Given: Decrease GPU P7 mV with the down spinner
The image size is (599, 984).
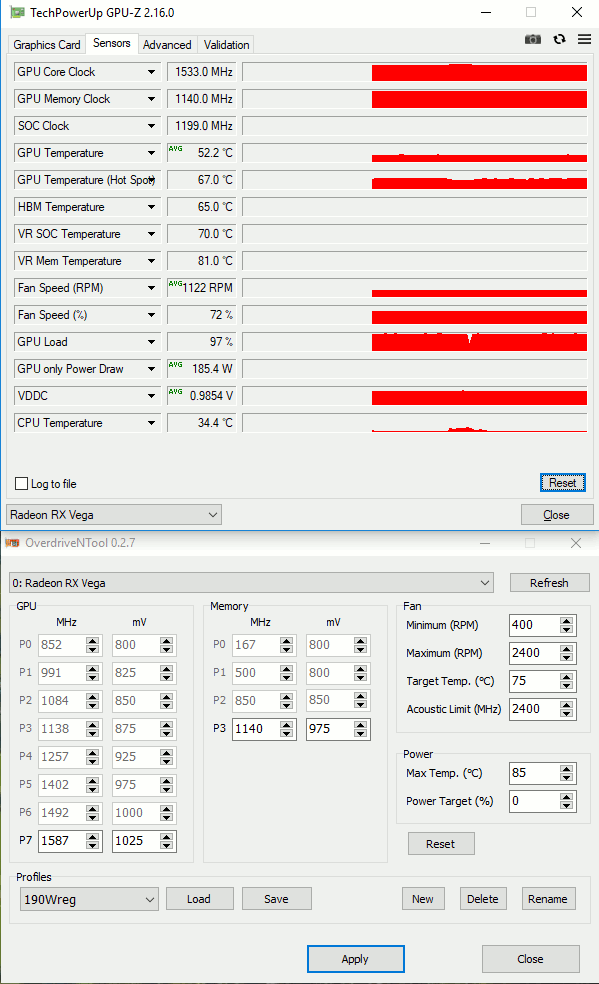Looking at the screenshot, I should click(166, 846).
